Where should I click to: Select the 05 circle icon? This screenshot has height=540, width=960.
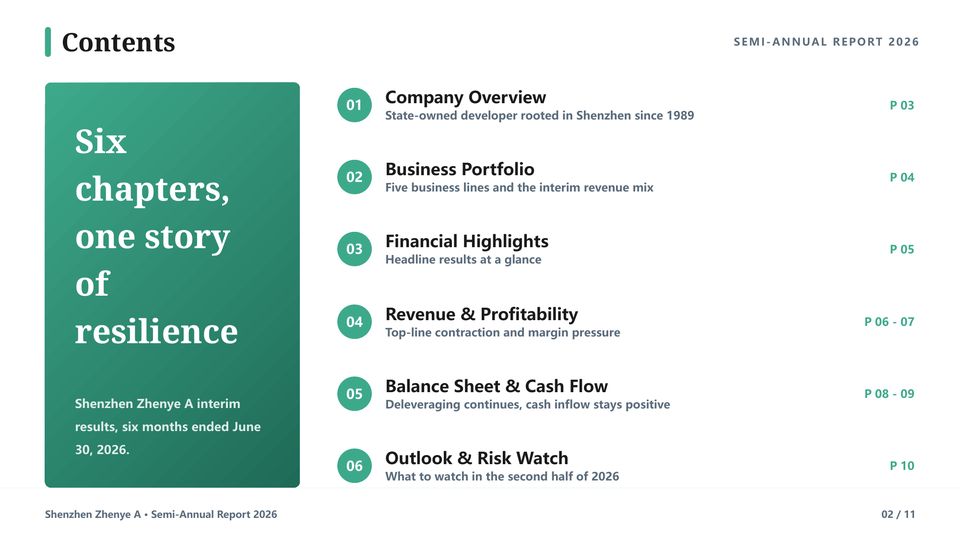[354, 394]
